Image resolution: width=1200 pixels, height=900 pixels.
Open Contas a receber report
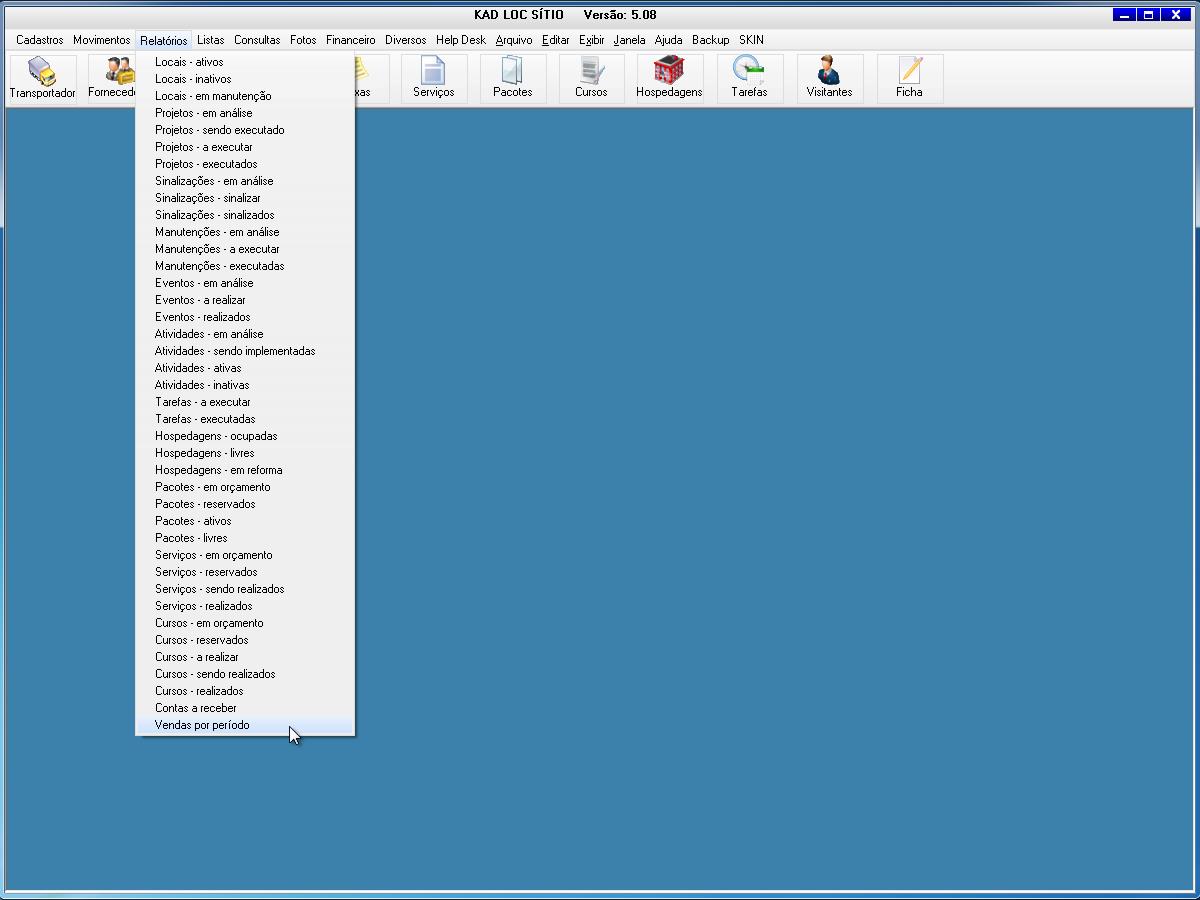245,708
